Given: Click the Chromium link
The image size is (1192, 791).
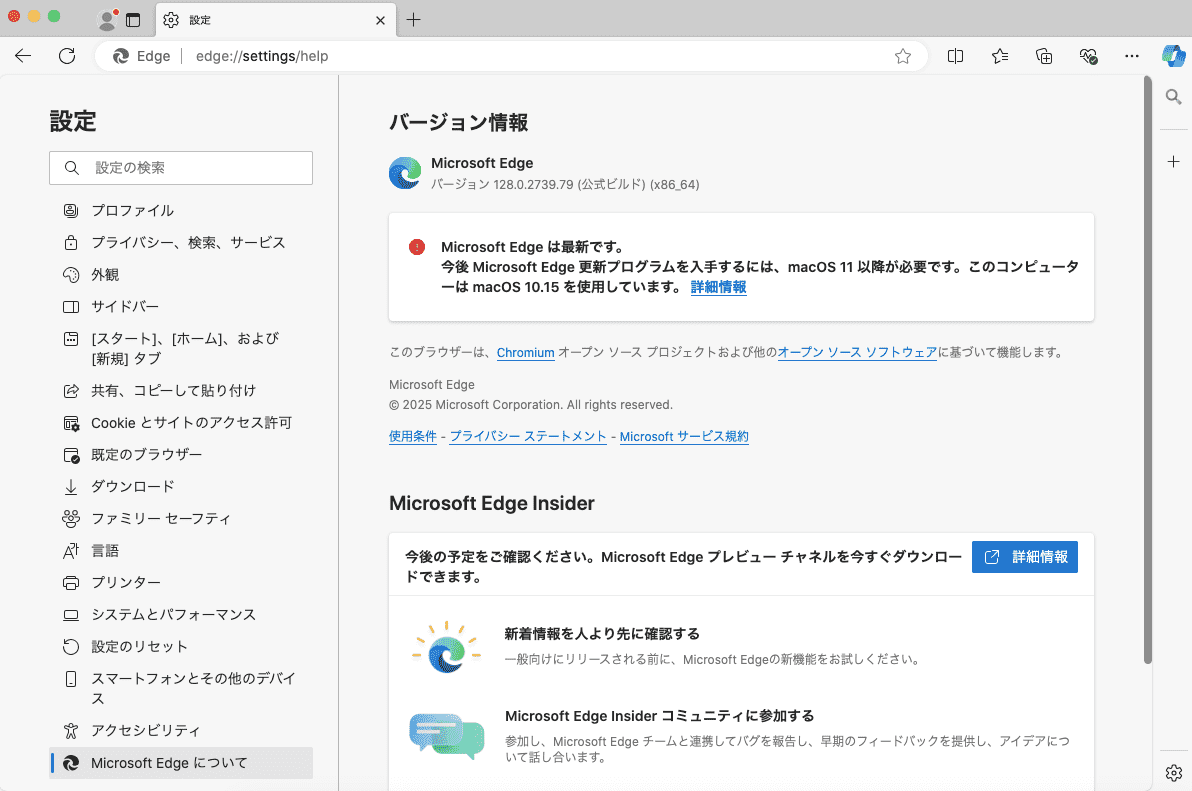Looking at the screenshot, I should (x=525, y=352).
